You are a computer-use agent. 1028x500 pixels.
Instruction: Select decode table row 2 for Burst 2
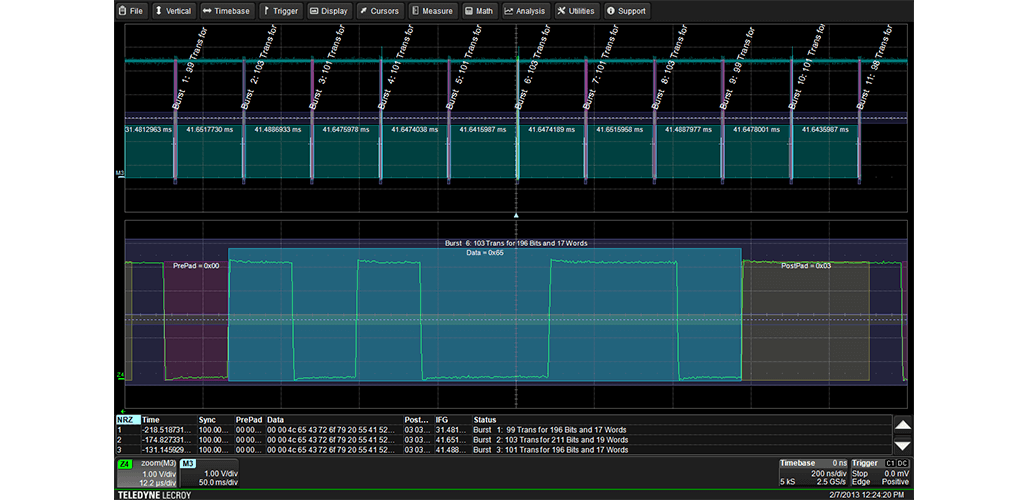500,439
